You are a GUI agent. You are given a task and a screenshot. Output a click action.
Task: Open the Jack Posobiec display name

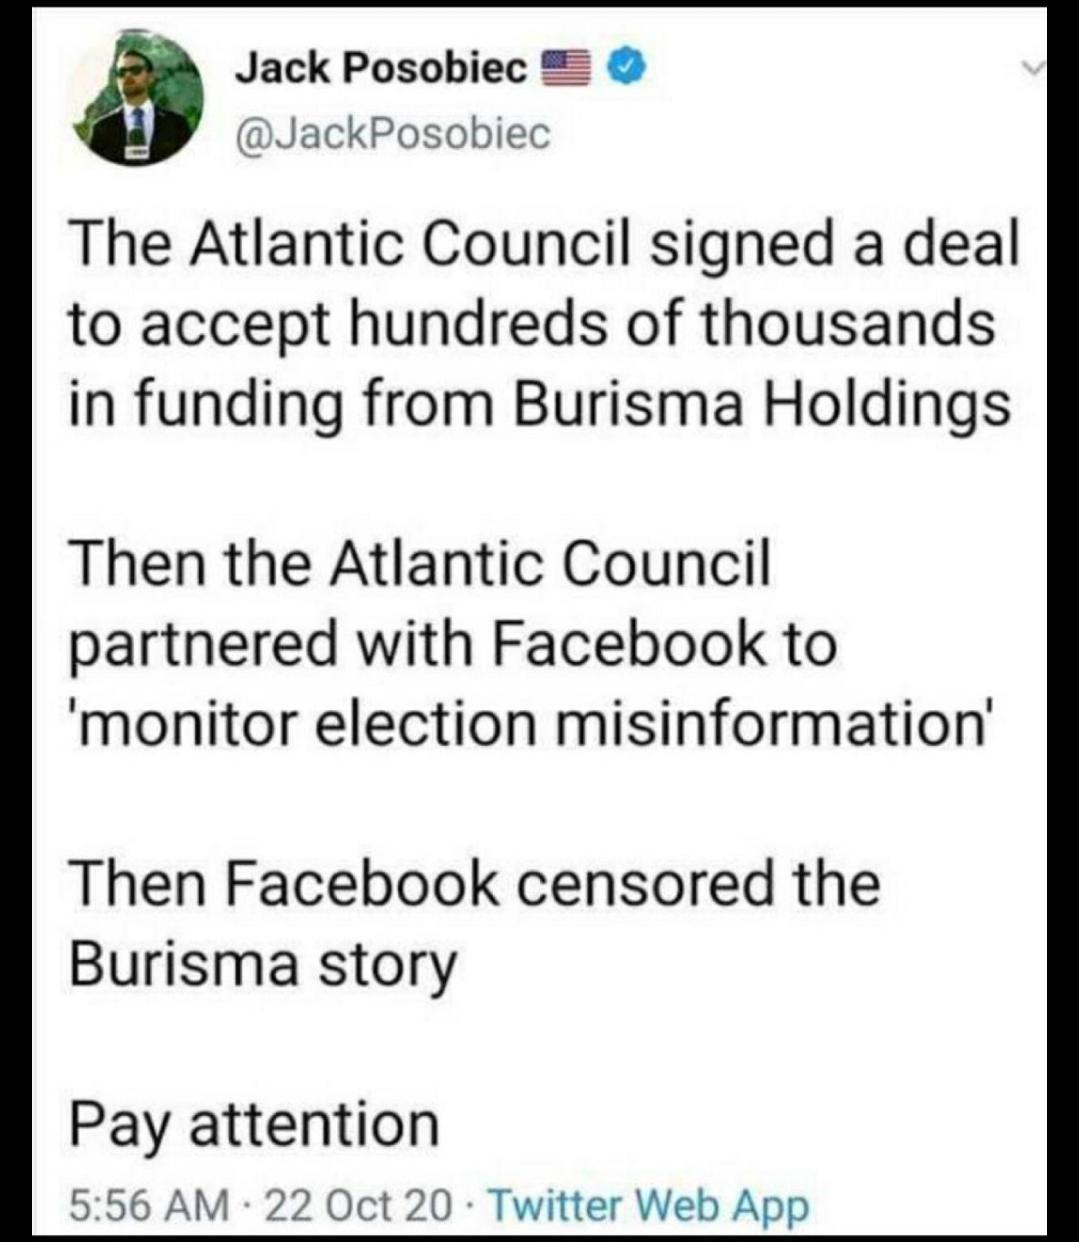(x=381, y=68)
